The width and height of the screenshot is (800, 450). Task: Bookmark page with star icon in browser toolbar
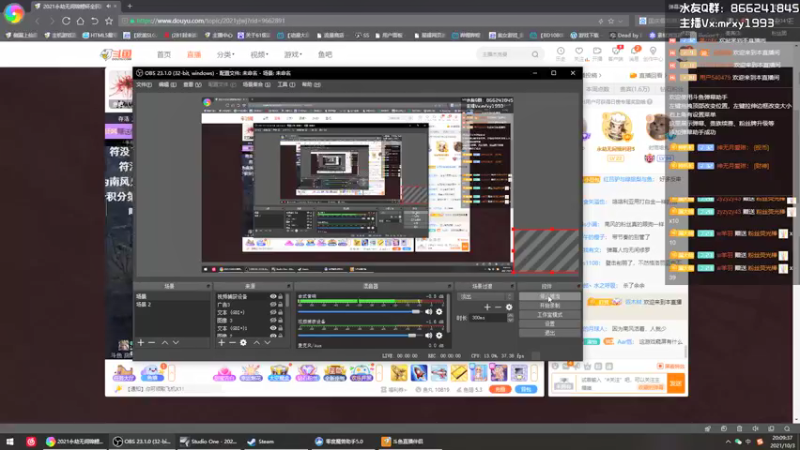109,21
